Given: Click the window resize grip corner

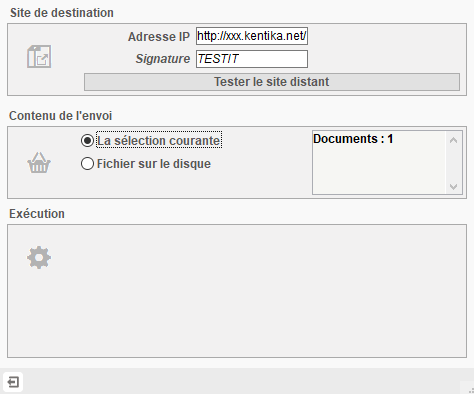Looking at the screenshot, I should pos(469,389).
